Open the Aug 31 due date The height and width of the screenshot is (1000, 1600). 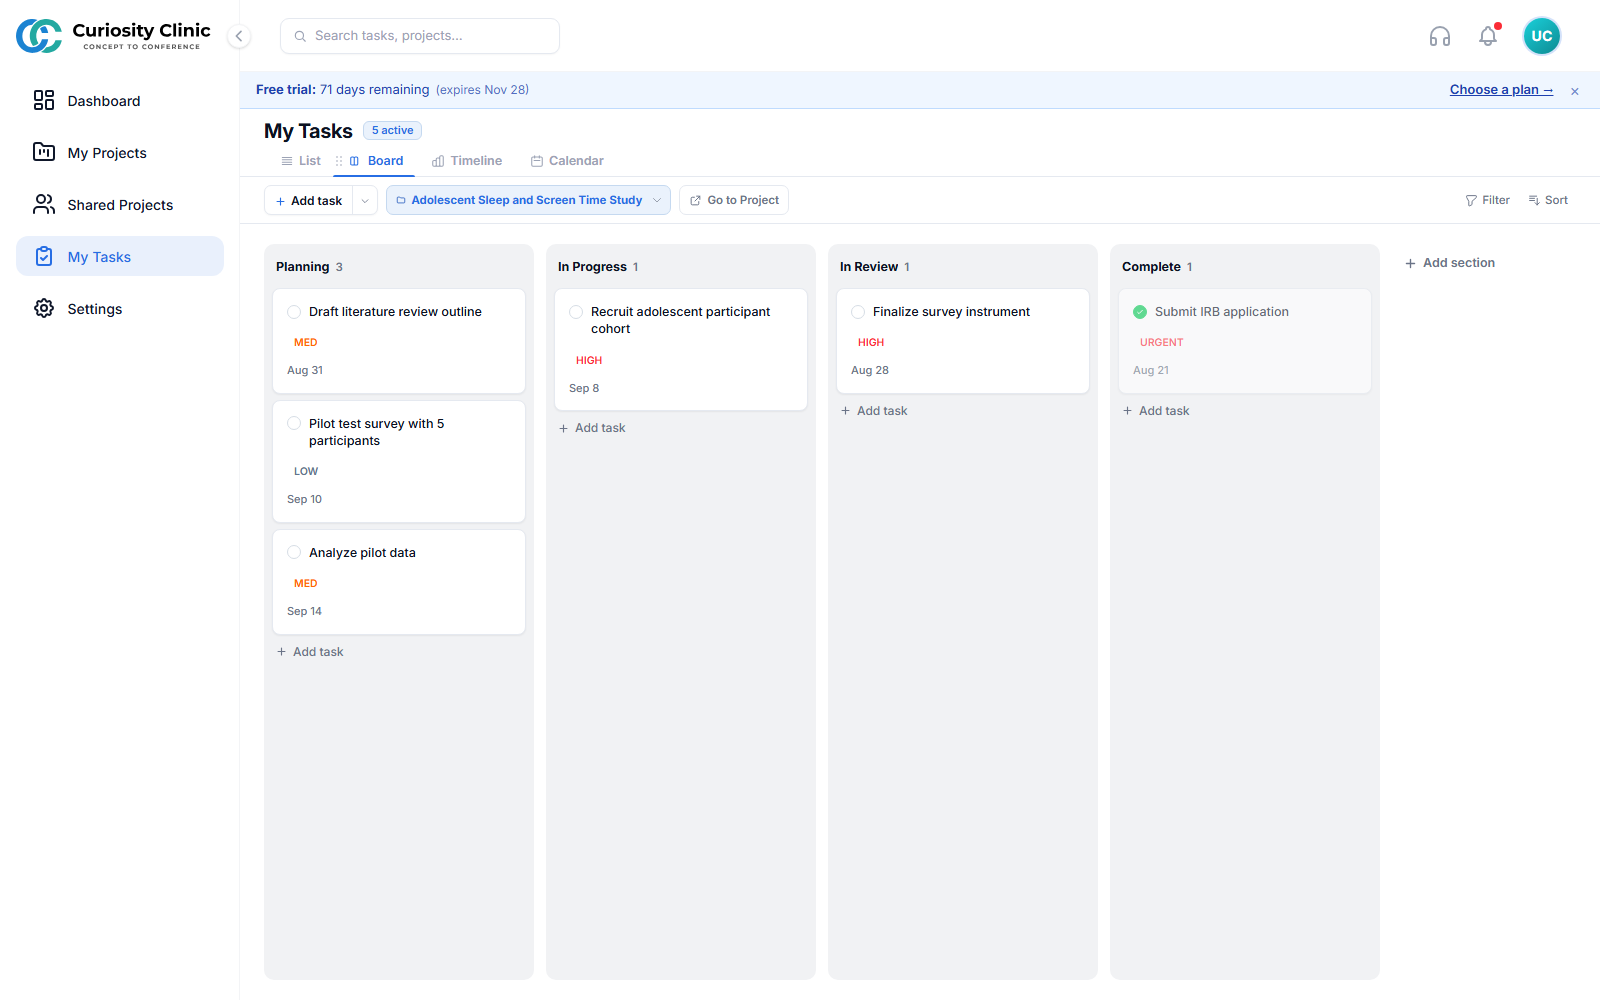click(305, 370)
